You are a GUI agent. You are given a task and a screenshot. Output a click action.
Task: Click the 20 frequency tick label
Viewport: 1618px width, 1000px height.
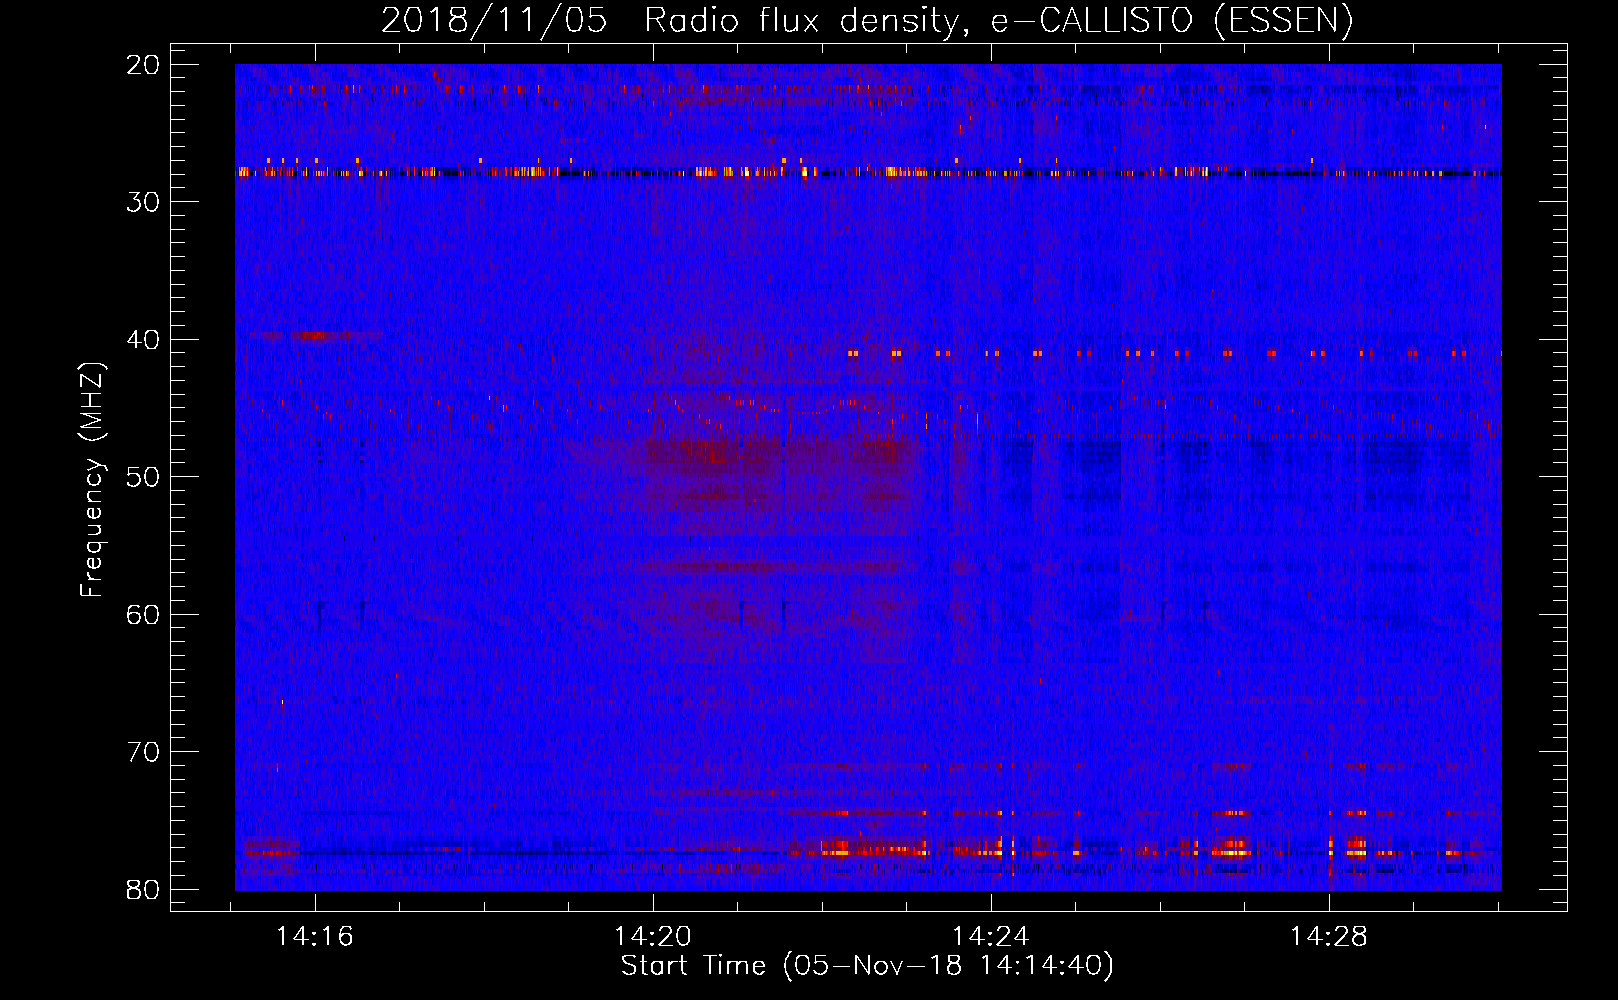click(x=144, y=65)
